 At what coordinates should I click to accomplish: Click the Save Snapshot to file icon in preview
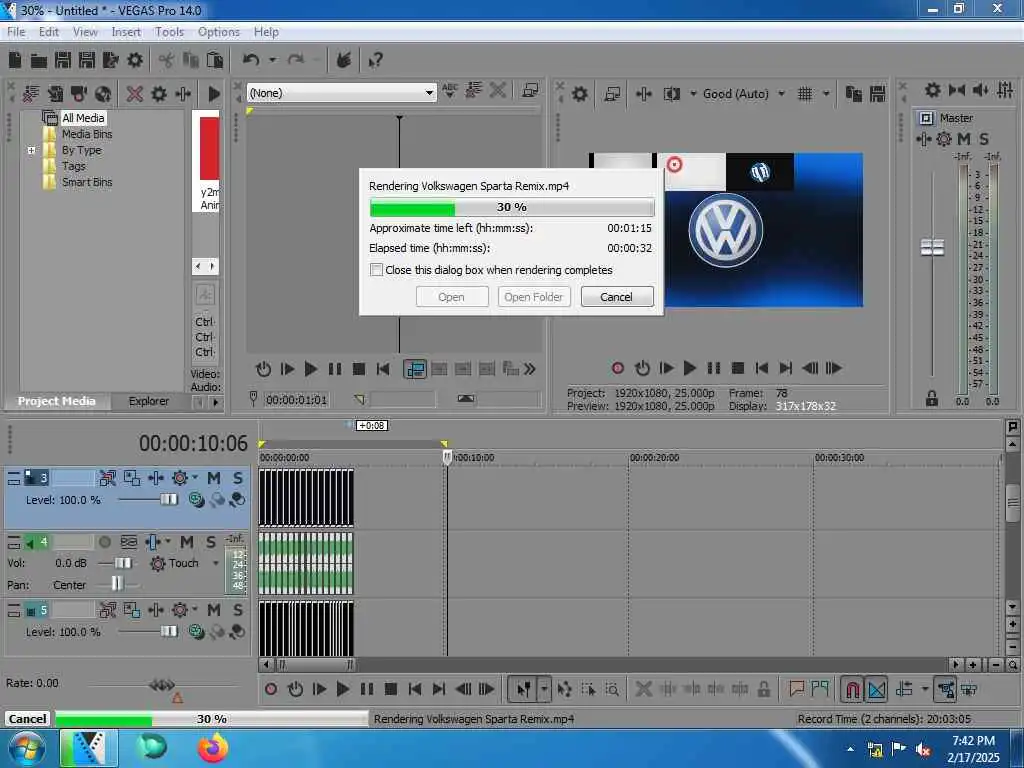pyautogui.click(x=878, y=94)
